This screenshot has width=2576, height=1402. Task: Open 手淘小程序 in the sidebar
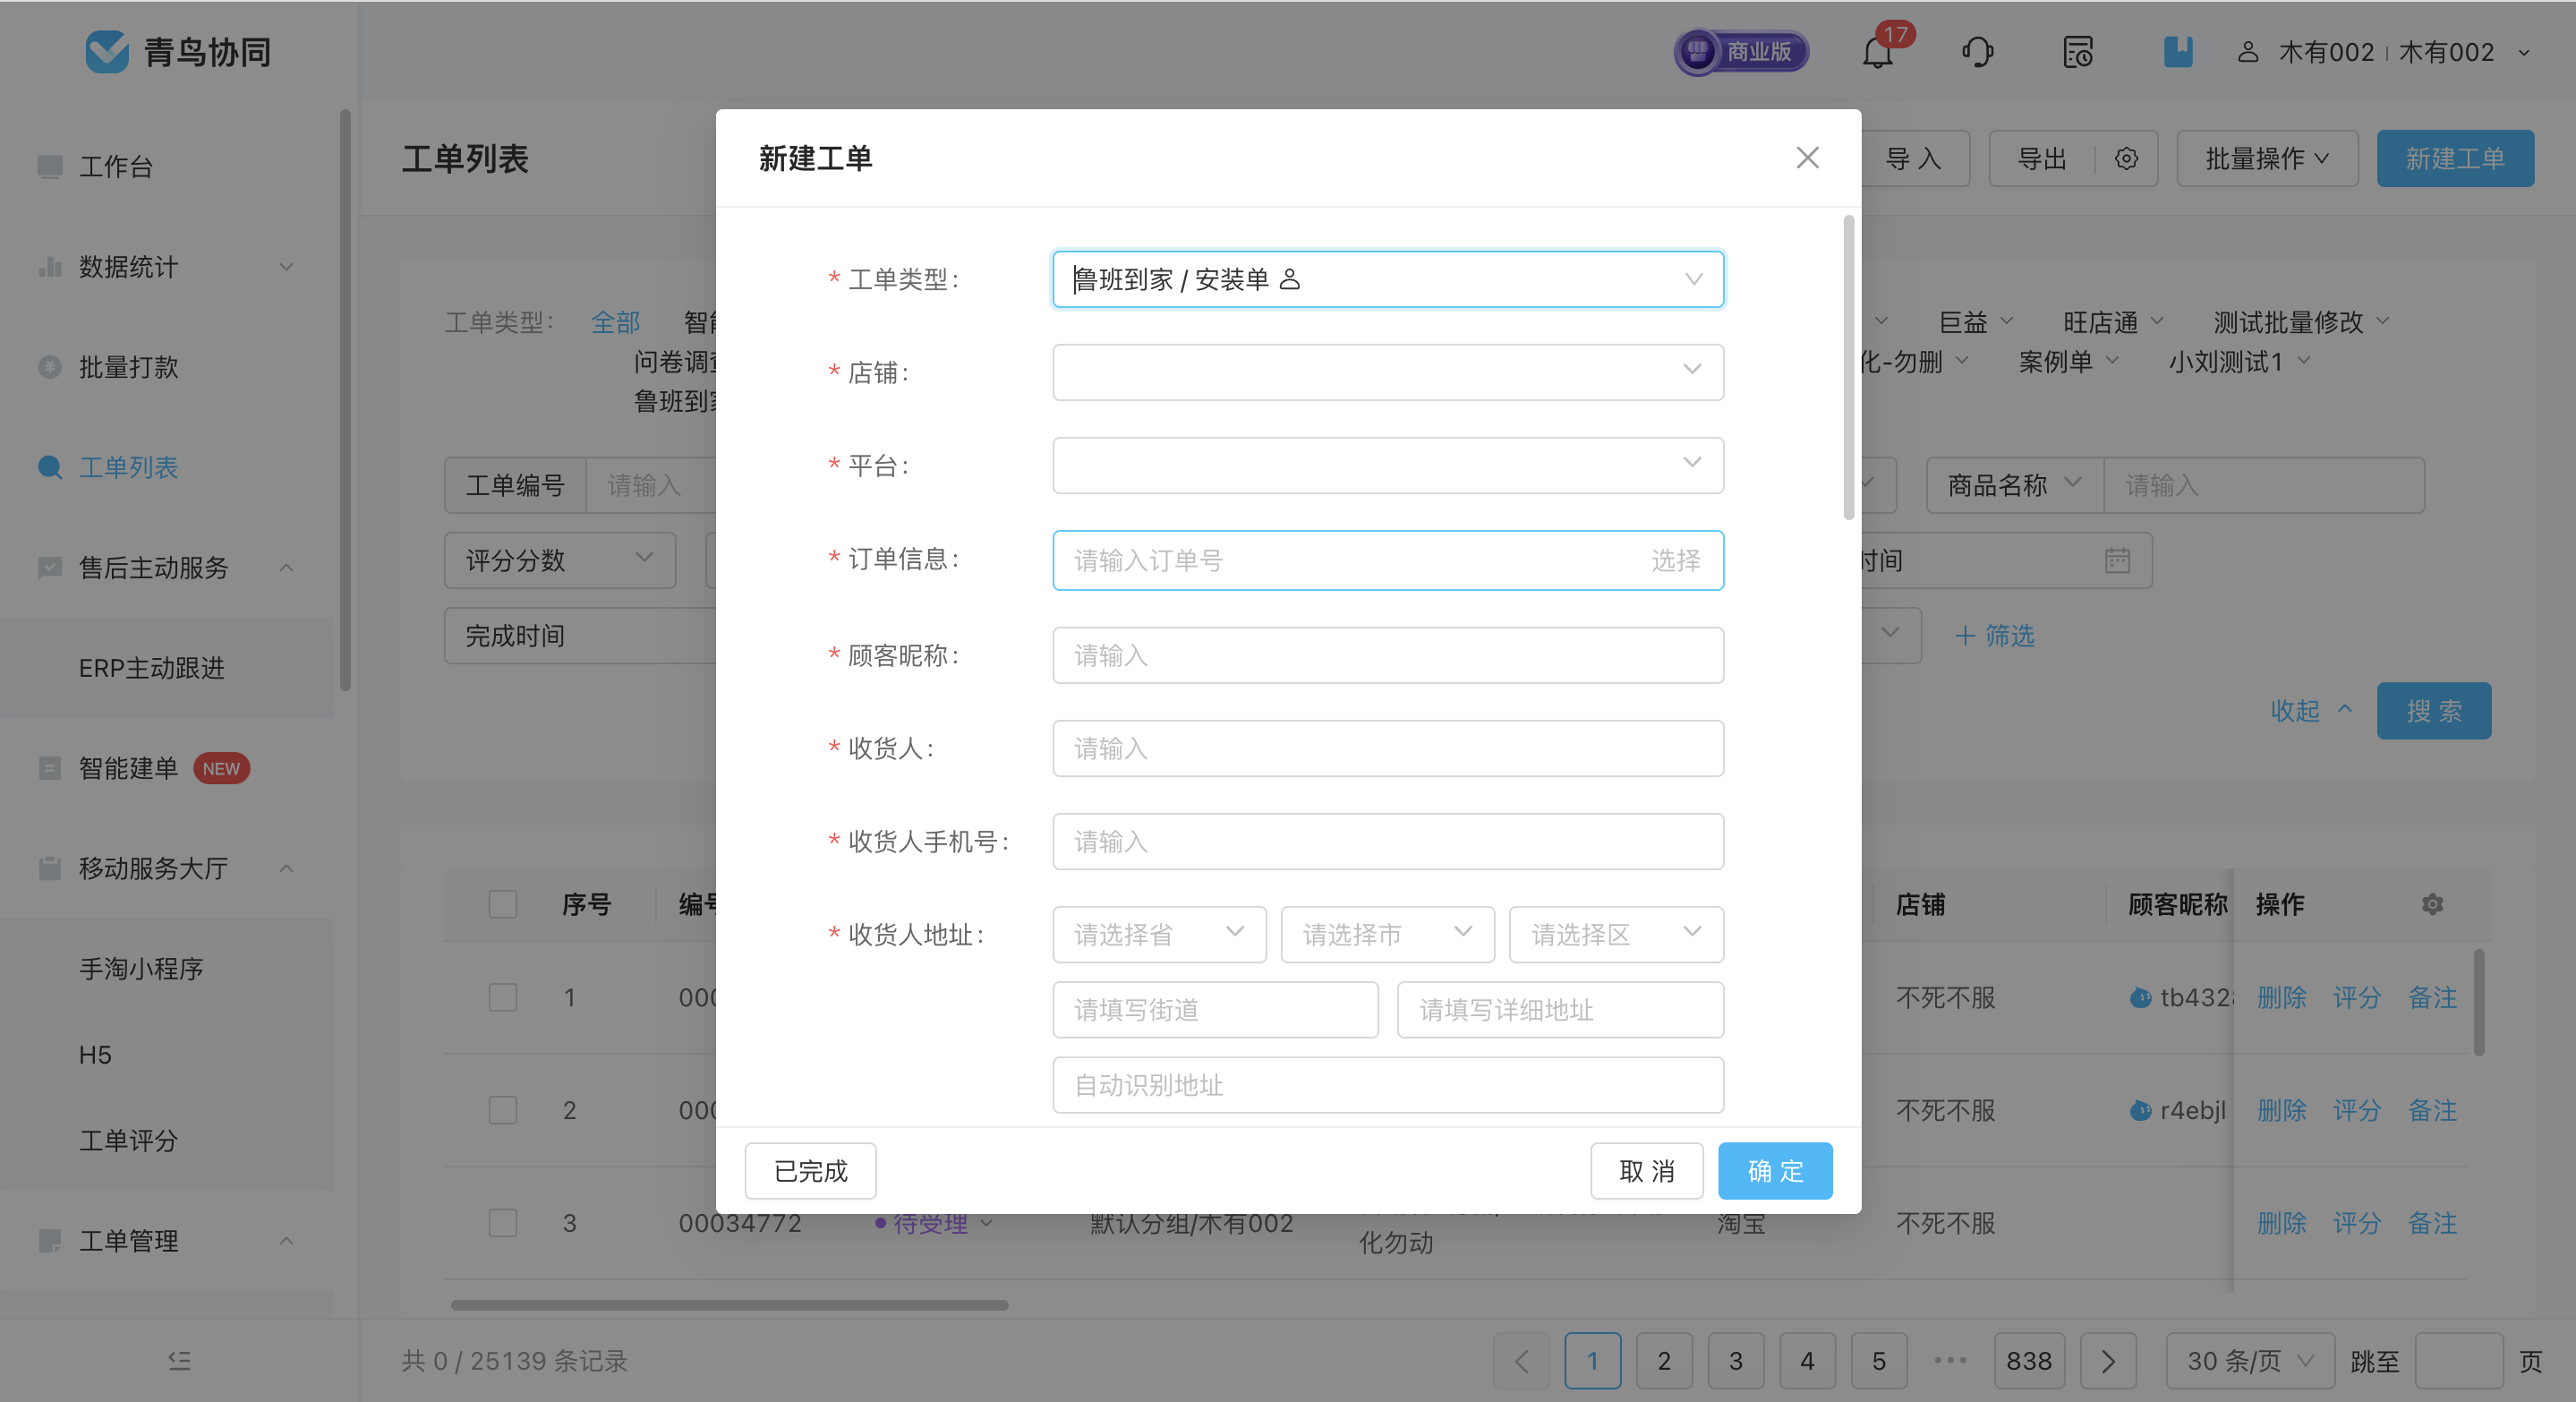pyautogui.click(x=141, y=968)
